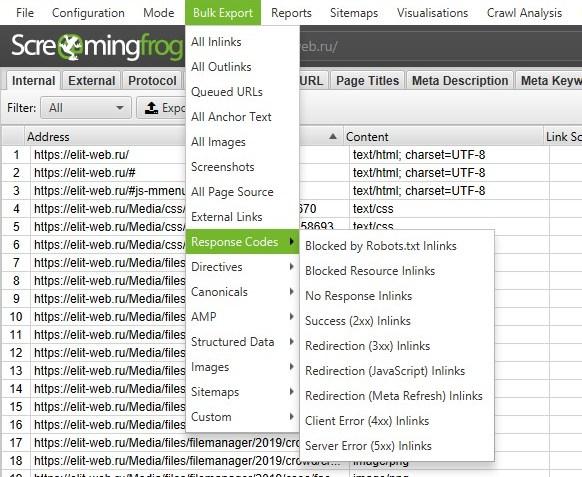
Task: Click the Link Score column header
Action: tap(563, 137)
